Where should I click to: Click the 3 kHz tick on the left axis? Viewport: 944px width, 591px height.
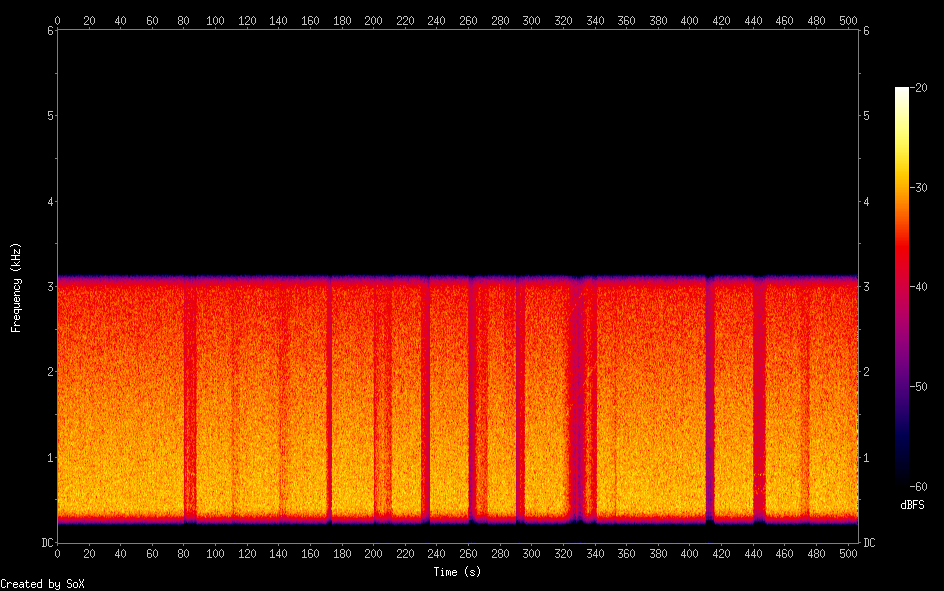pyautogui.click(x=49, y=287)
